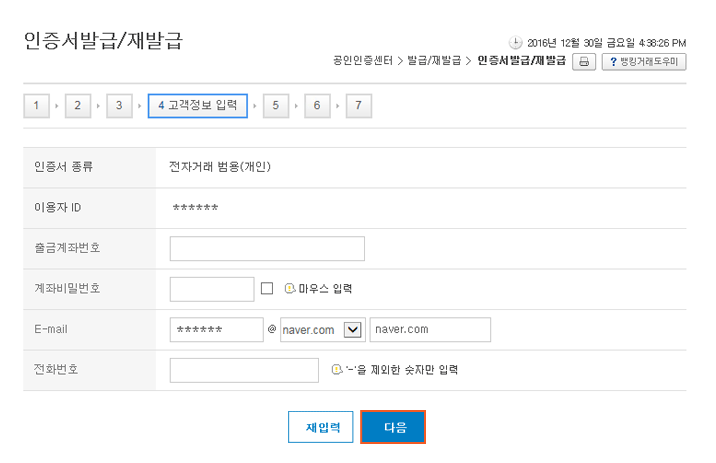
Task: Click the clock icon beside the date
Action: tap(515, 42)
